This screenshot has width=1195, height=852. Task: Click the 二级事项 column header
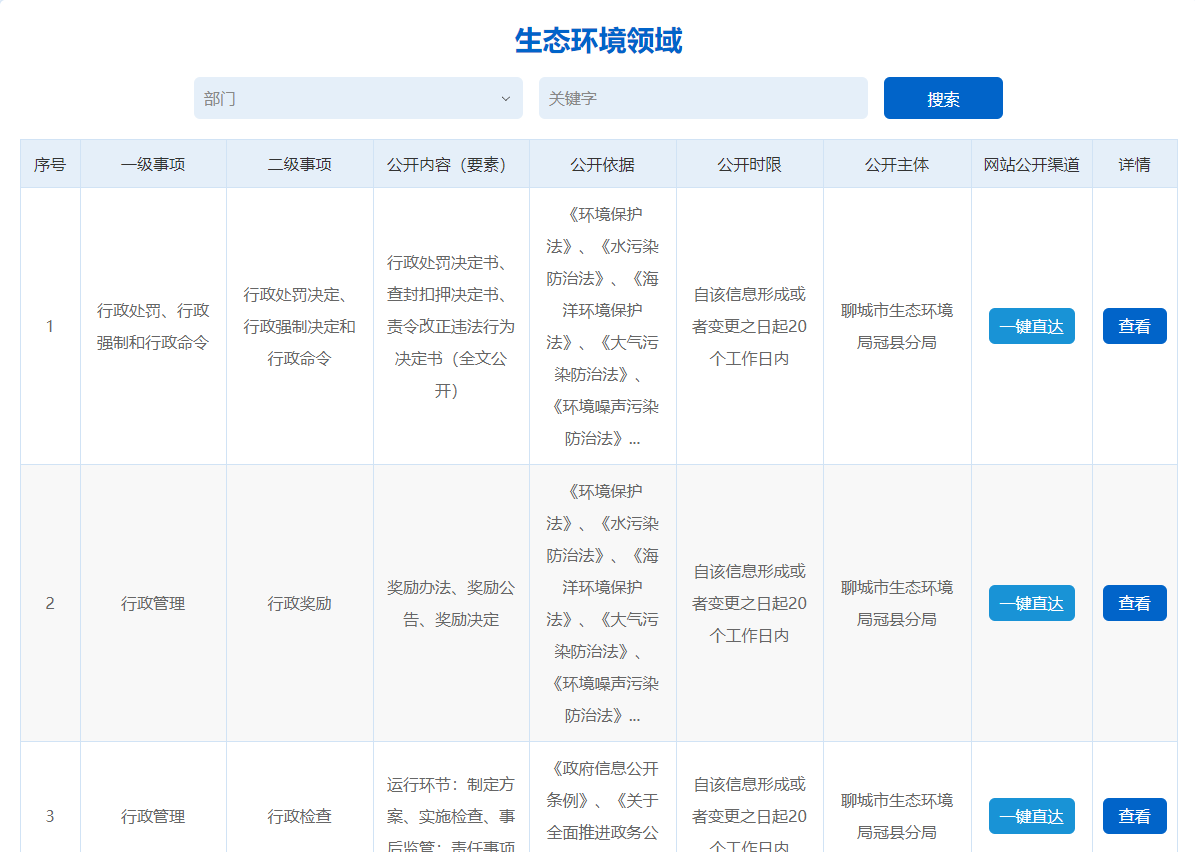(300, 164)
